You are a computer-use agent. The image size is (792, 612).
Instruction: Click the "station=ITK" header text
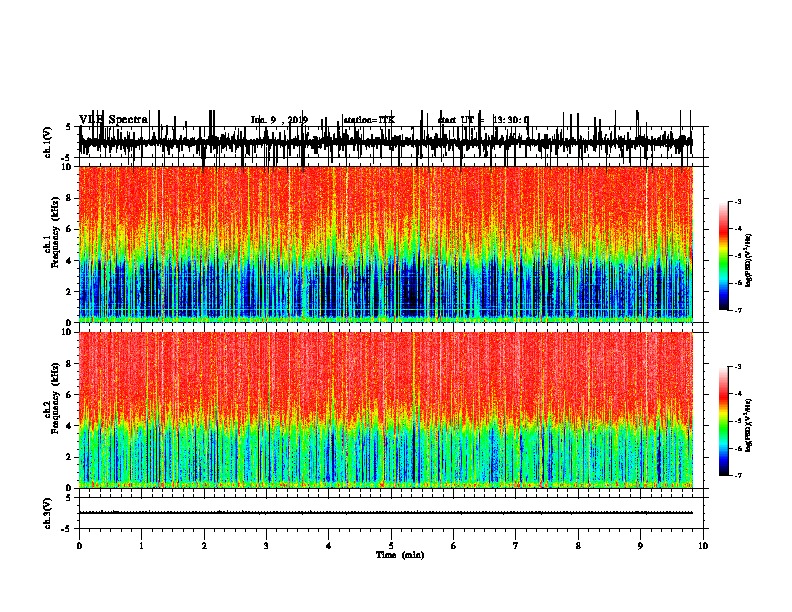pyautogui.click(x=369, y=120)
